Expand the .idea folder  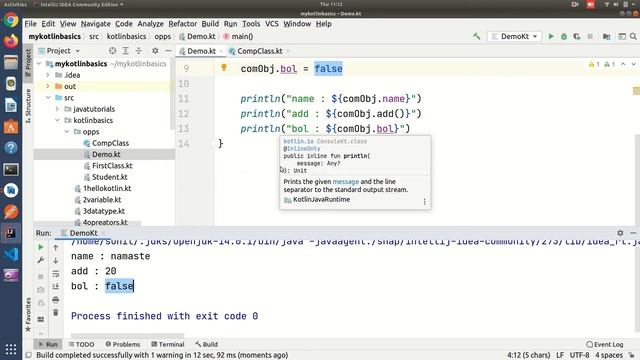48,75
